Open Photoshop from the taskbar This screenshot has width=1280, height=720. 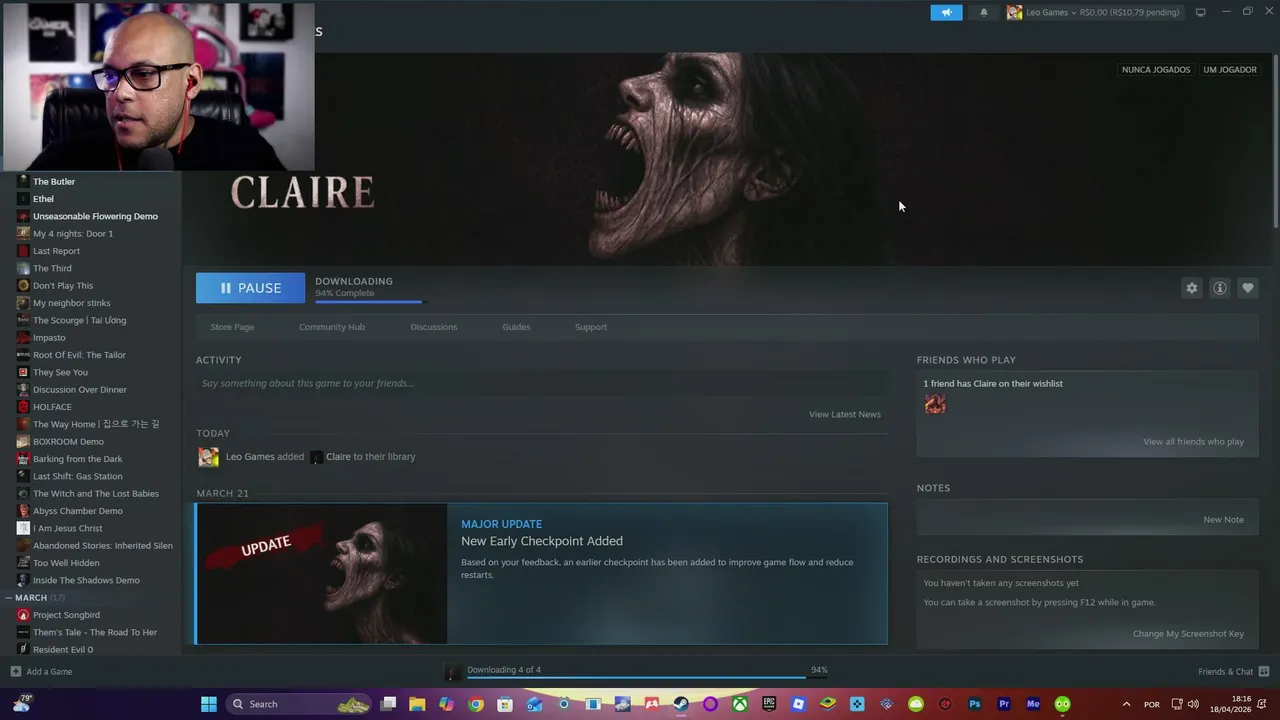(975, 704)
